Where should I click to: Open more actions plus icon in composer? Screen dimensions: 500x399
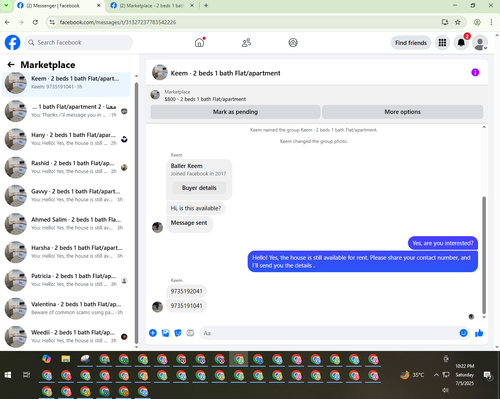coord(153,333)
